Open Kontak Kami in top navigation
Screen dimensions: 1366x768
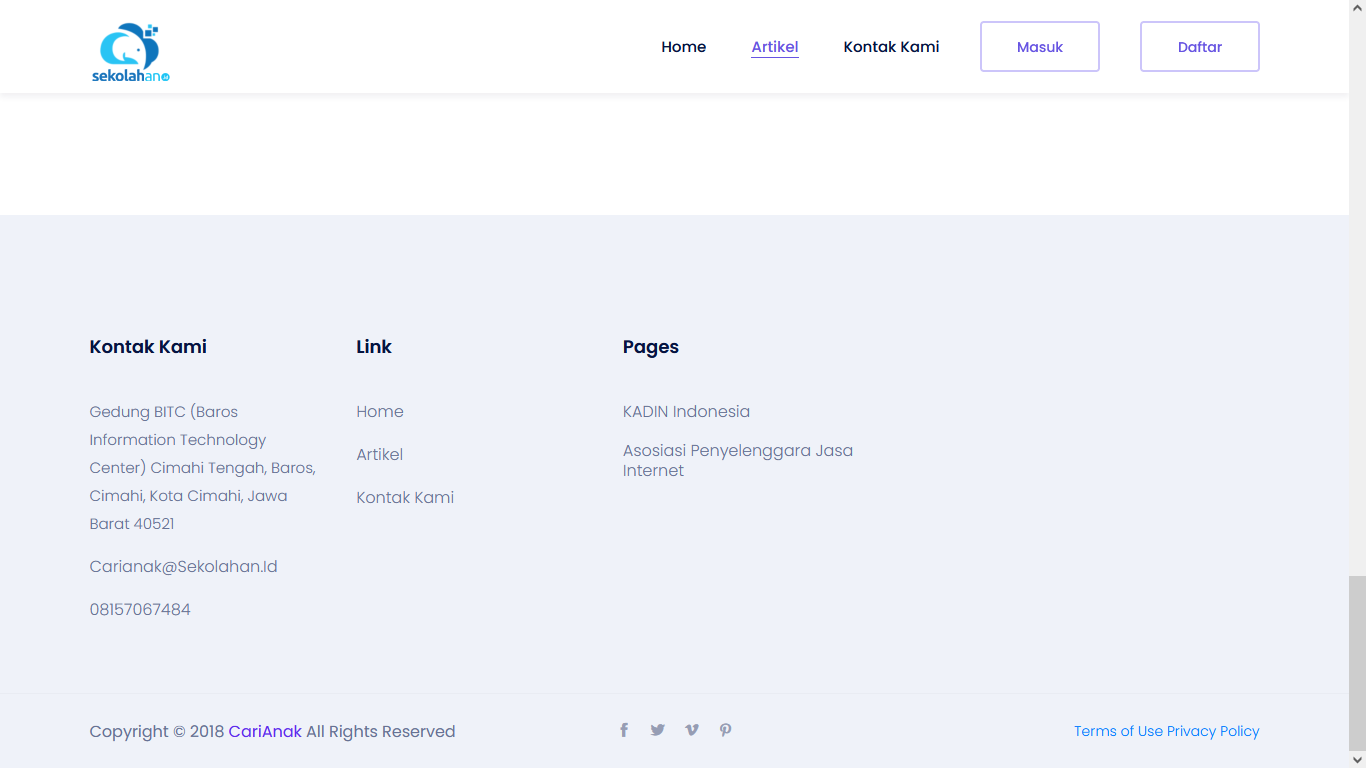tap(891, 47)
